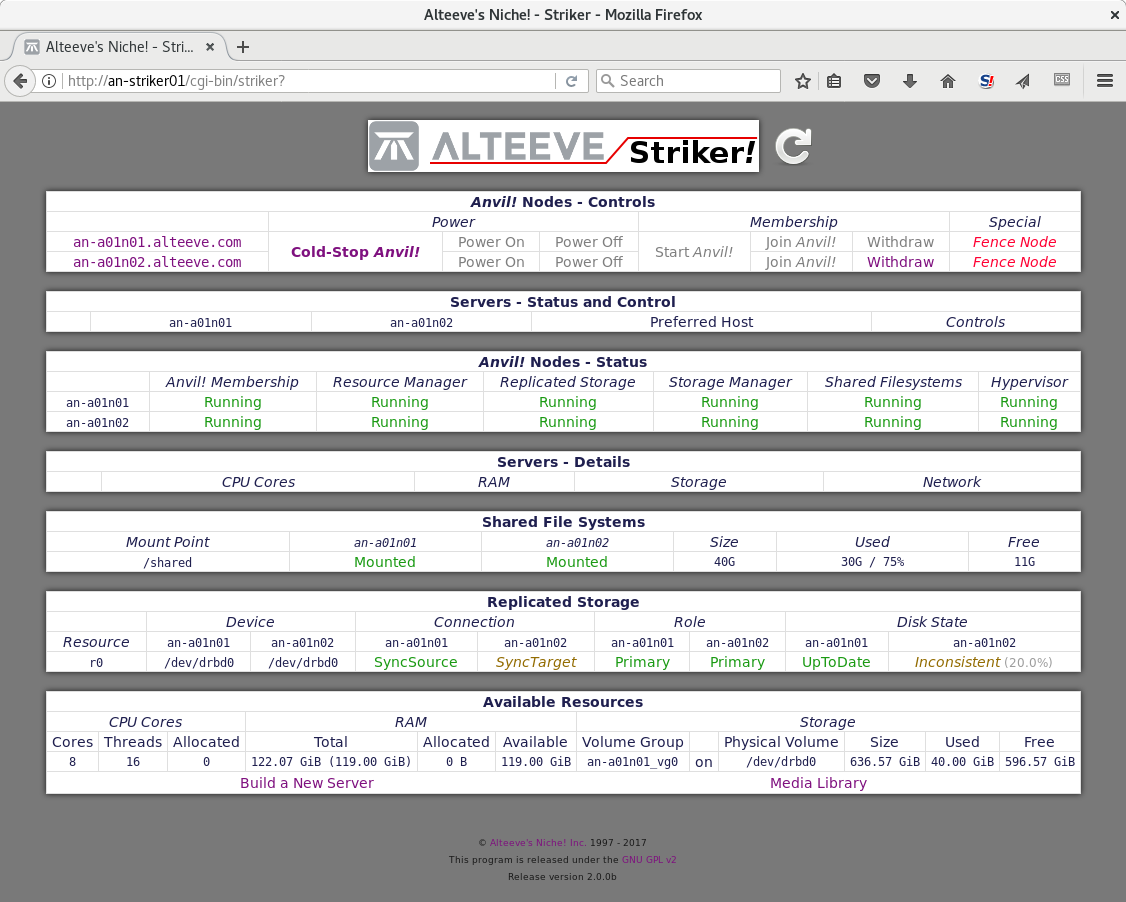Open the Media Library link

tap(818, 783)
